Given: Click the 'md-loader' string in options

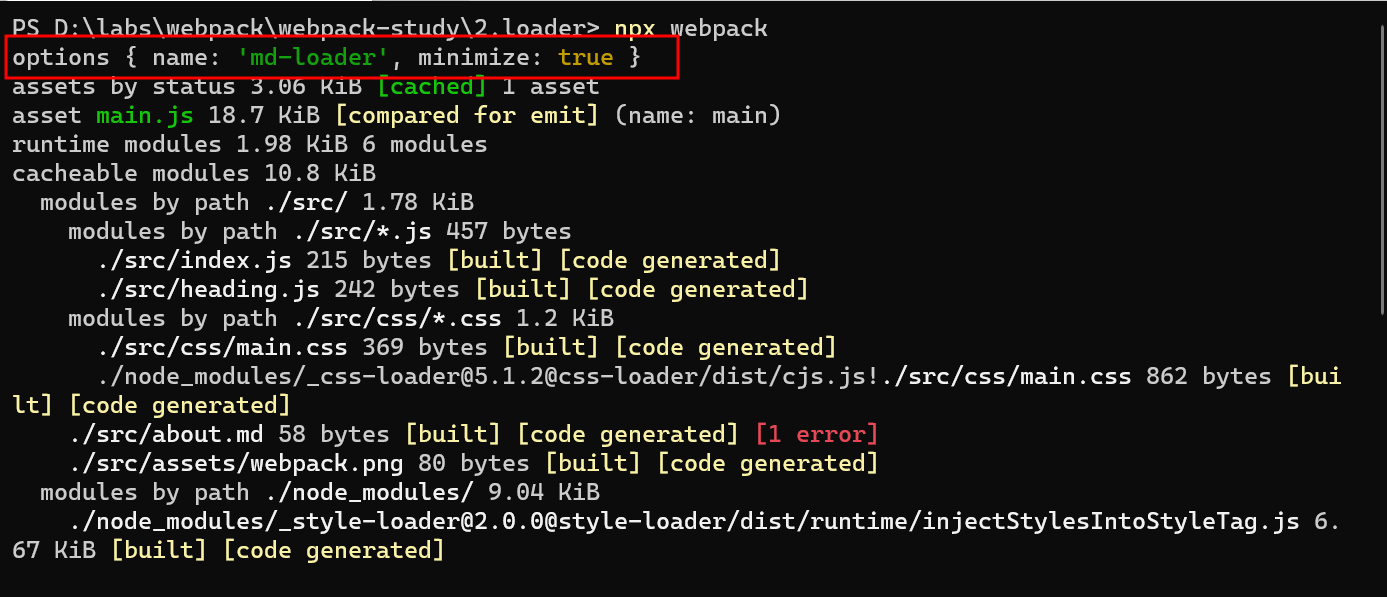Looking at the screenshot, I should [x=312, y=58].
